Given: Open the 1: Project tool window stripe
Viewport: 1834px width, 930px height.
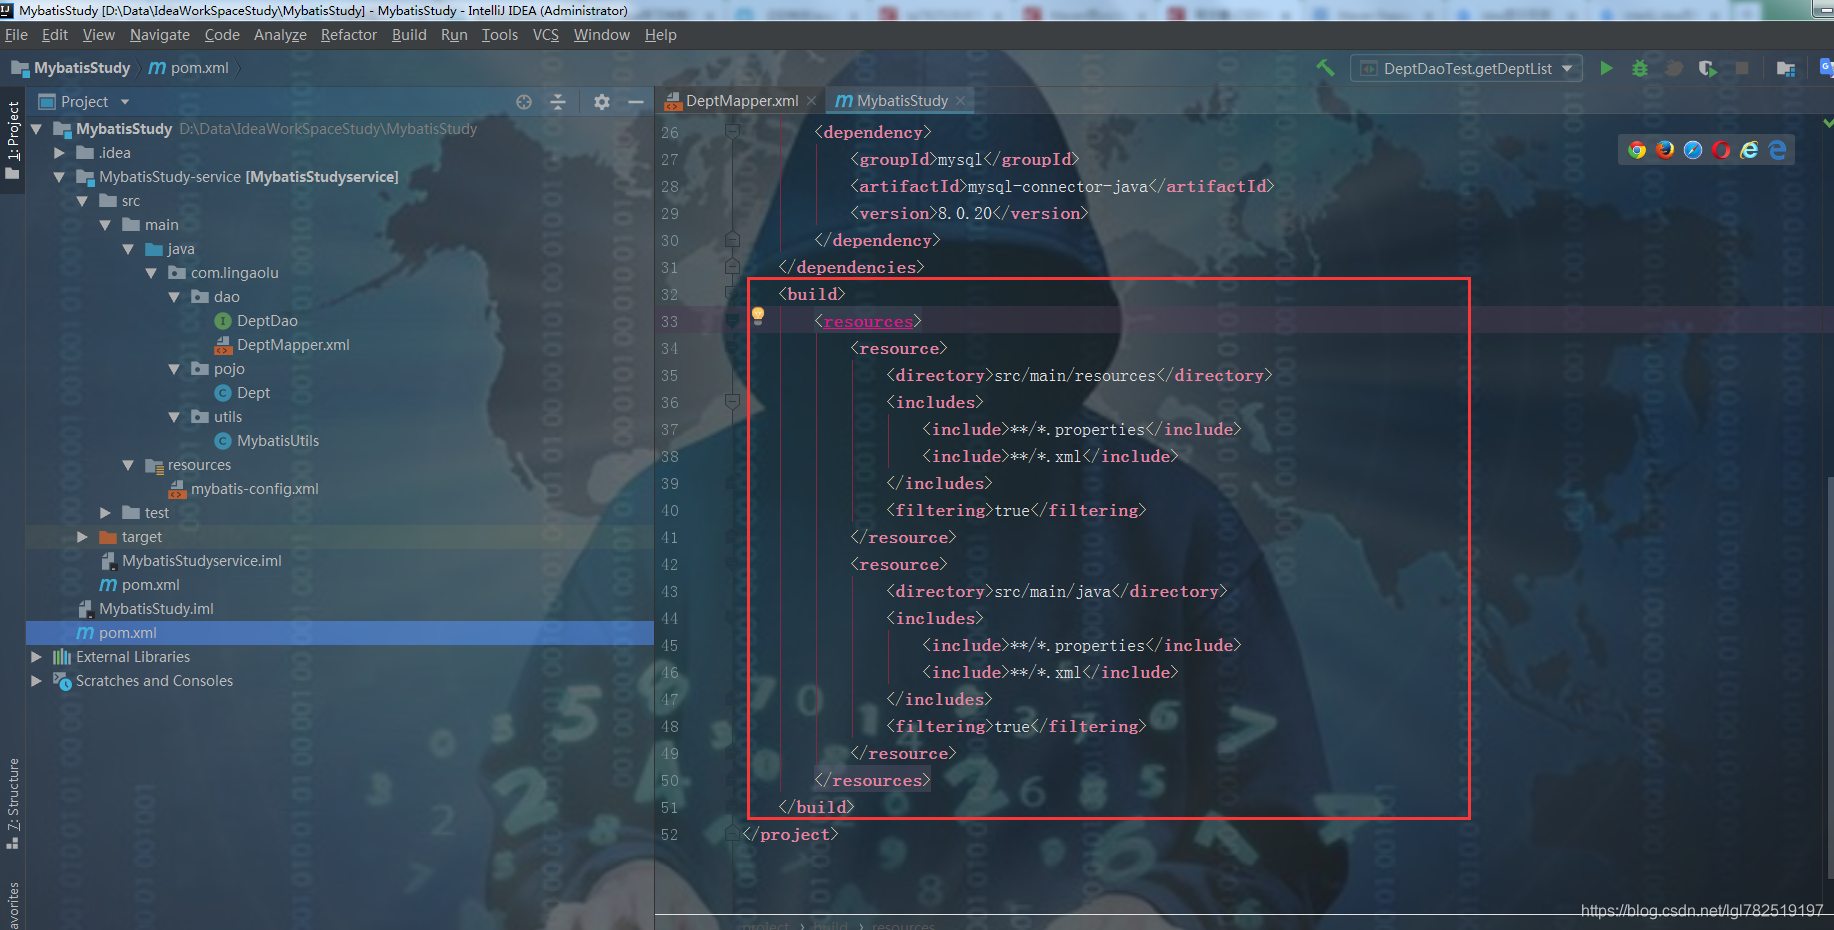Looking at the screenshot, I should click(x=12, y=140).
